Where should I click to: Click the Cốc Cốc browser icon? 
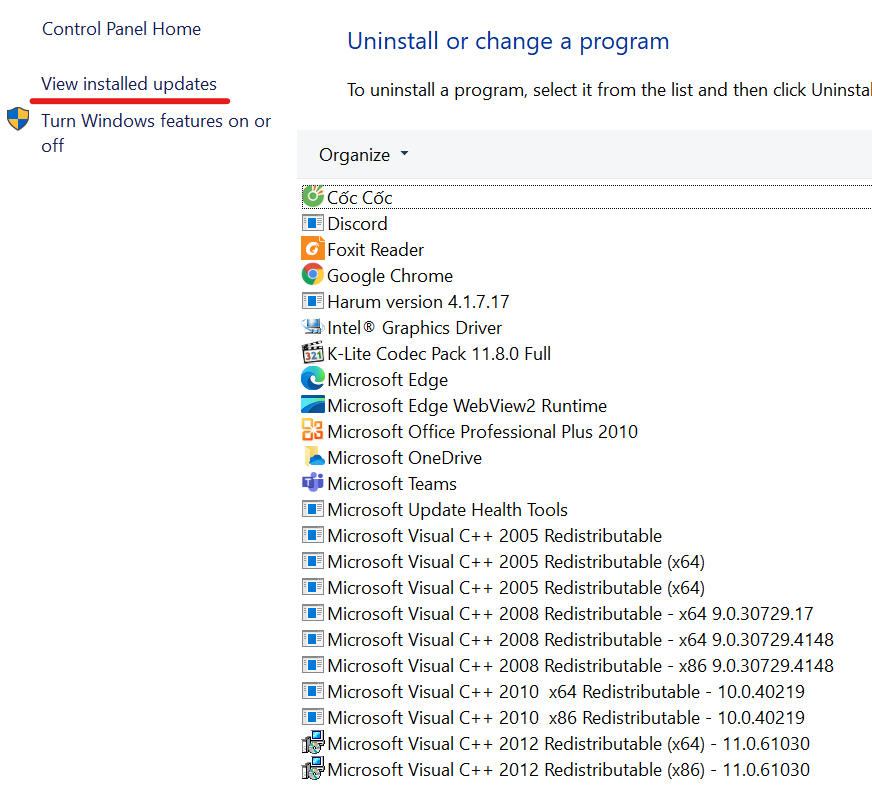pyautogui.click(x=313, y=197)
